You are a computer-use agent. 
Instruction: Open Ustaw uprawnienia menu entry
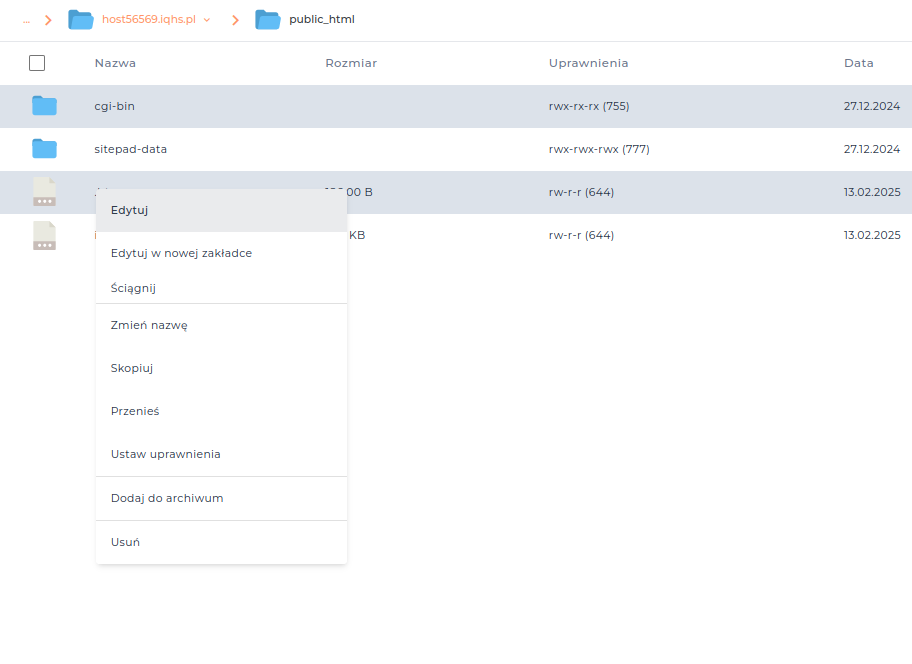point(165,454)
